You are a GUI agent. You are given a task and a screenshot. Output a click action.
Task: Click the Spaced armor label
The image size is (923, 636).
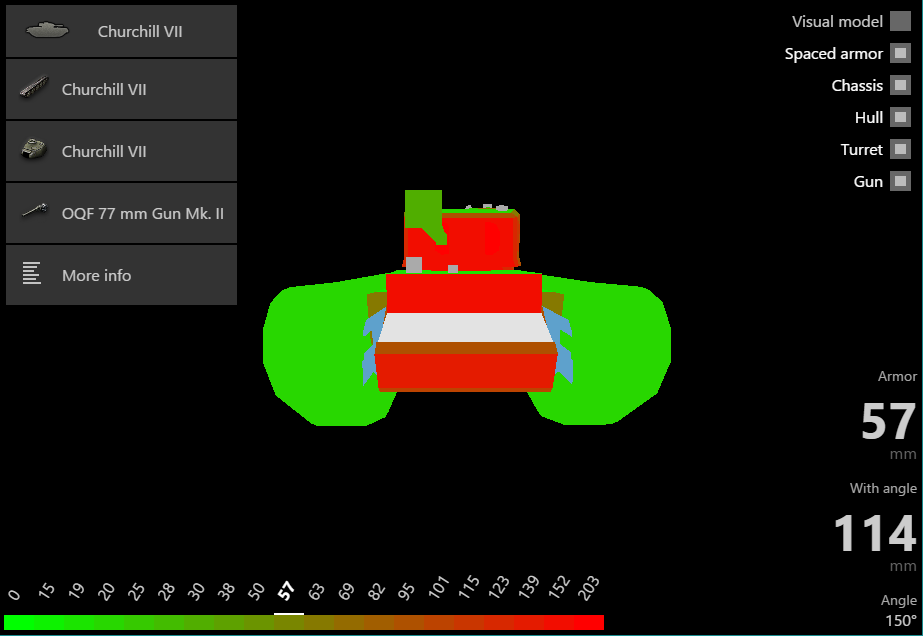click(834, 54)
